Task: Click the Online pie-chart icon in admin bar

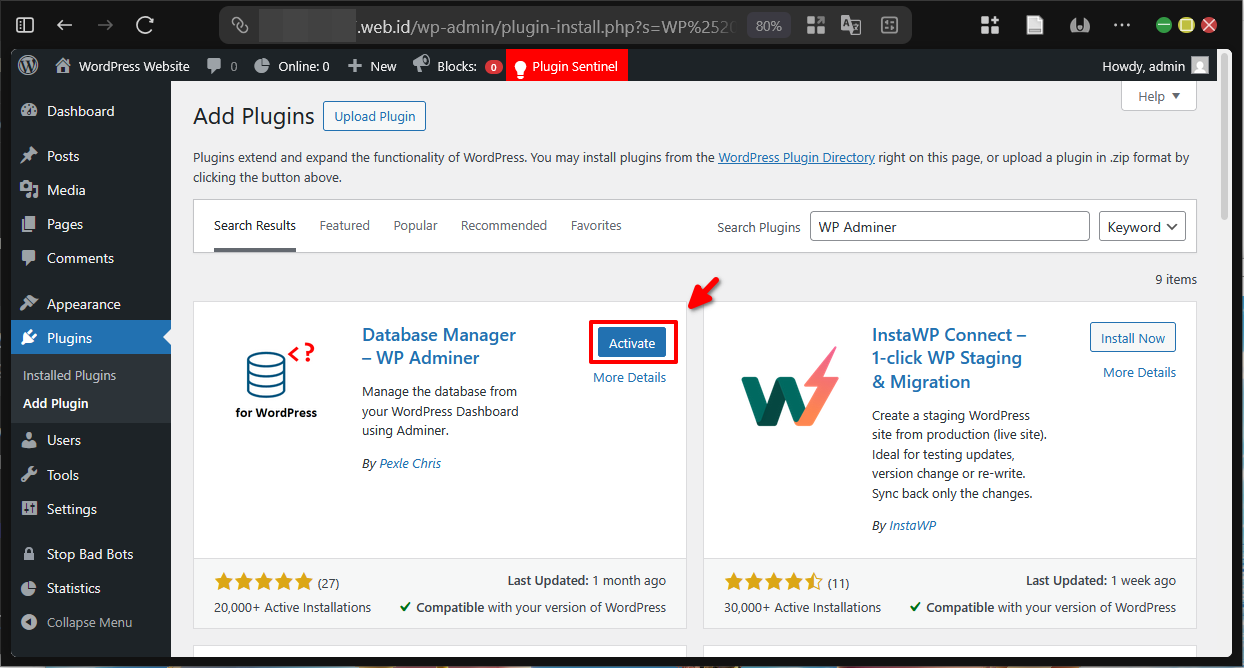Action: 261,65
